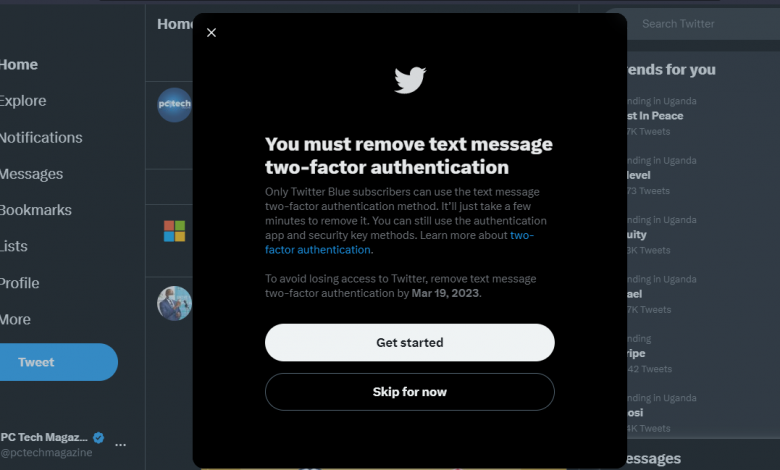The image size is (780, 470).
Task: Open Notifications in the sidebar
Action: (41, 138)
